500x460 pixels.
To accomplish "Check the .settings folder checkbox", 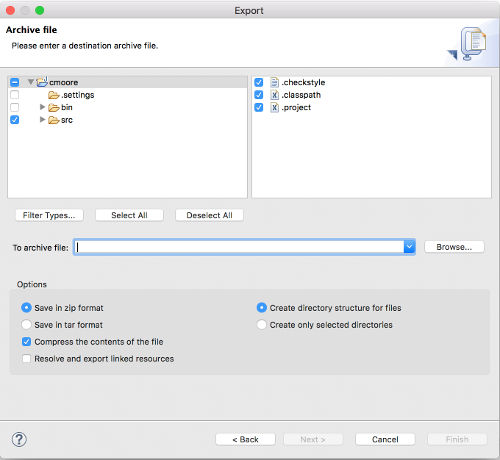I will [15, 95].
